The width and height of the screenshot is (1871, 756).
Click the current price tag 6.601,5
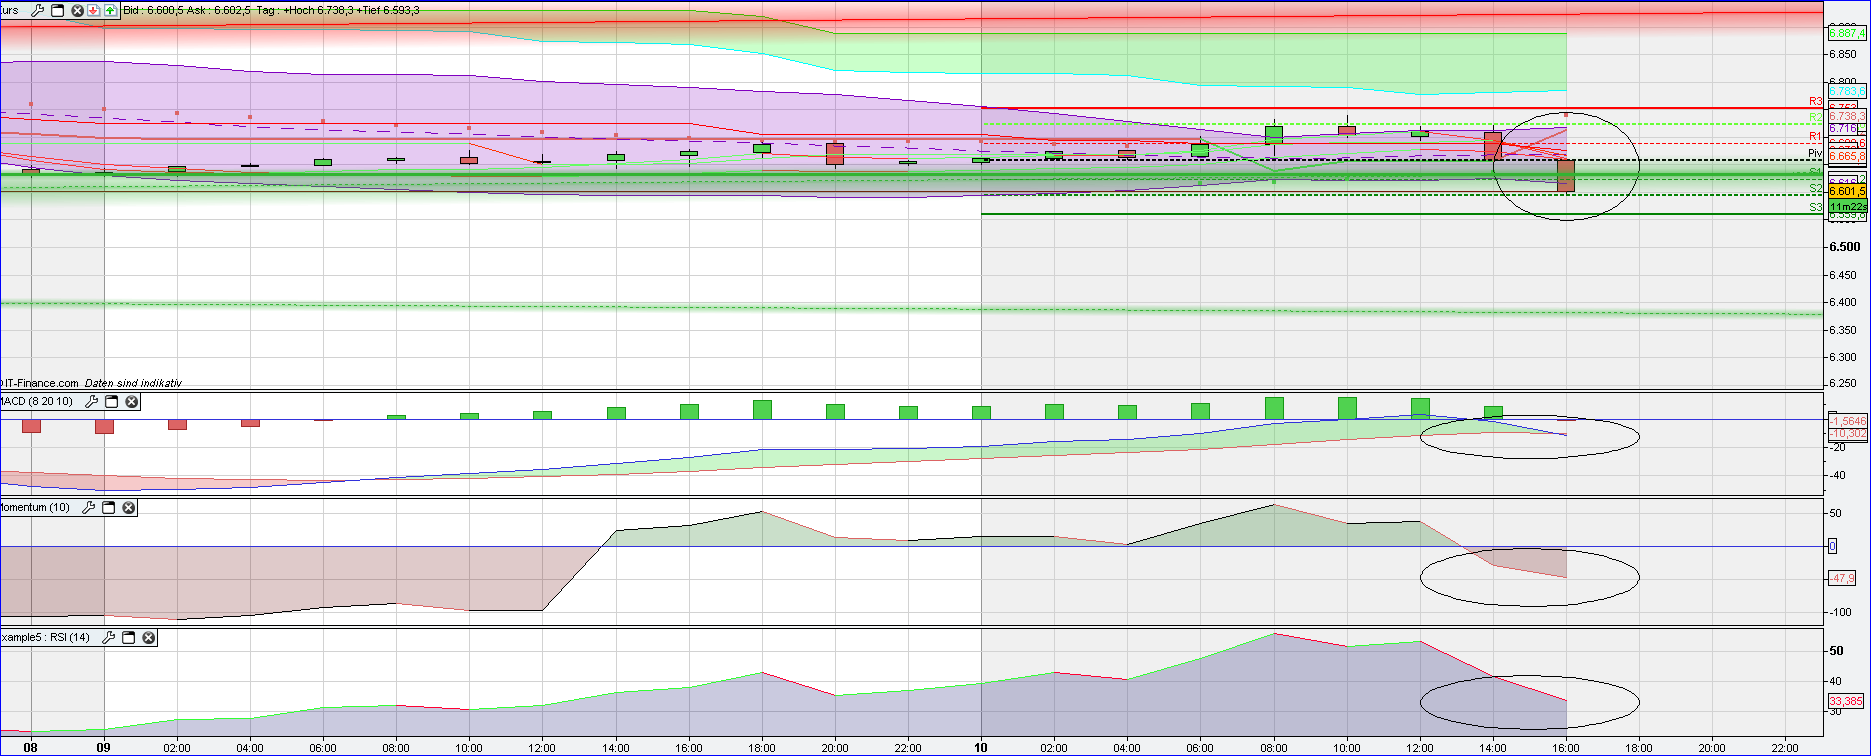pyautogui.click(x=1848, y=191)
